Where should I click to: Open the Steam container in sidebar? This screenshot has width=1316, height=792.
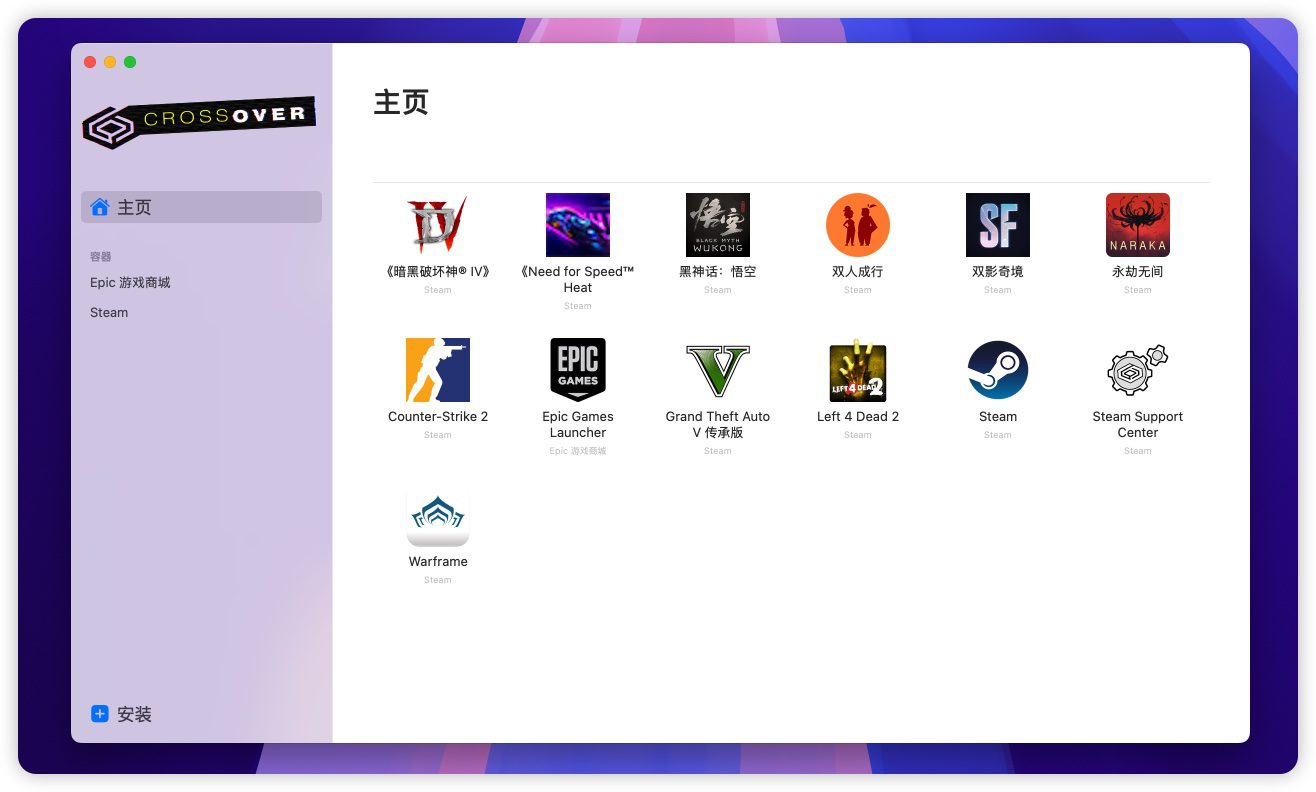coord(109,313)
